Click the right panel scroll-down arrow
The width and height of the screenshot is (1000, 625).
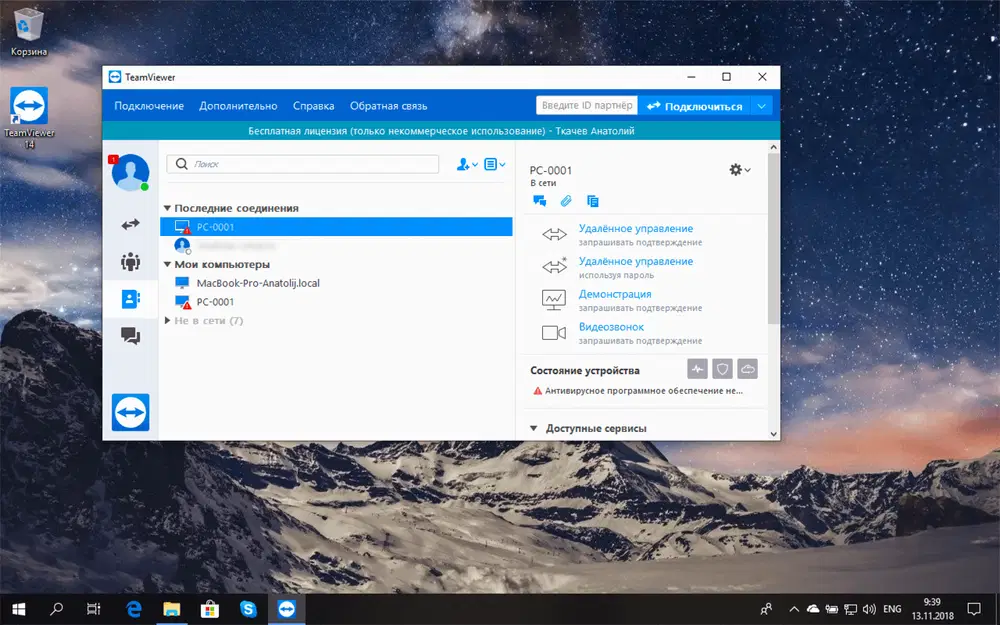[x=774, y=434]
